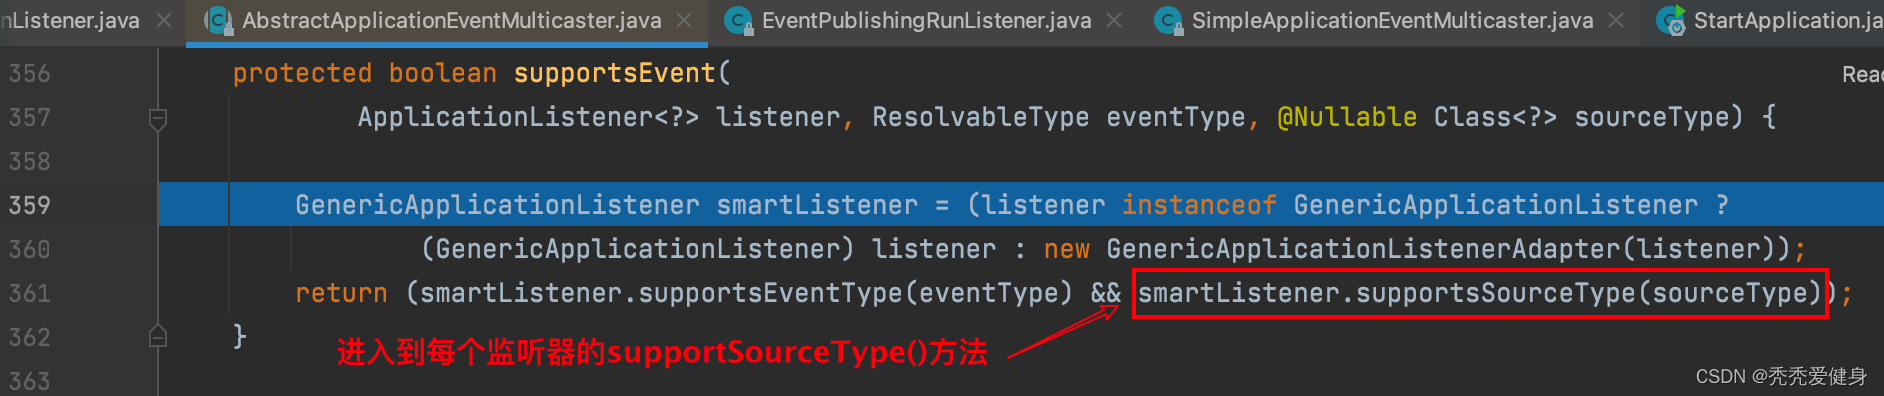Close the partially visible Listener.java tab
This screenshot has width=1884, height=396.
tap(164, 20)
